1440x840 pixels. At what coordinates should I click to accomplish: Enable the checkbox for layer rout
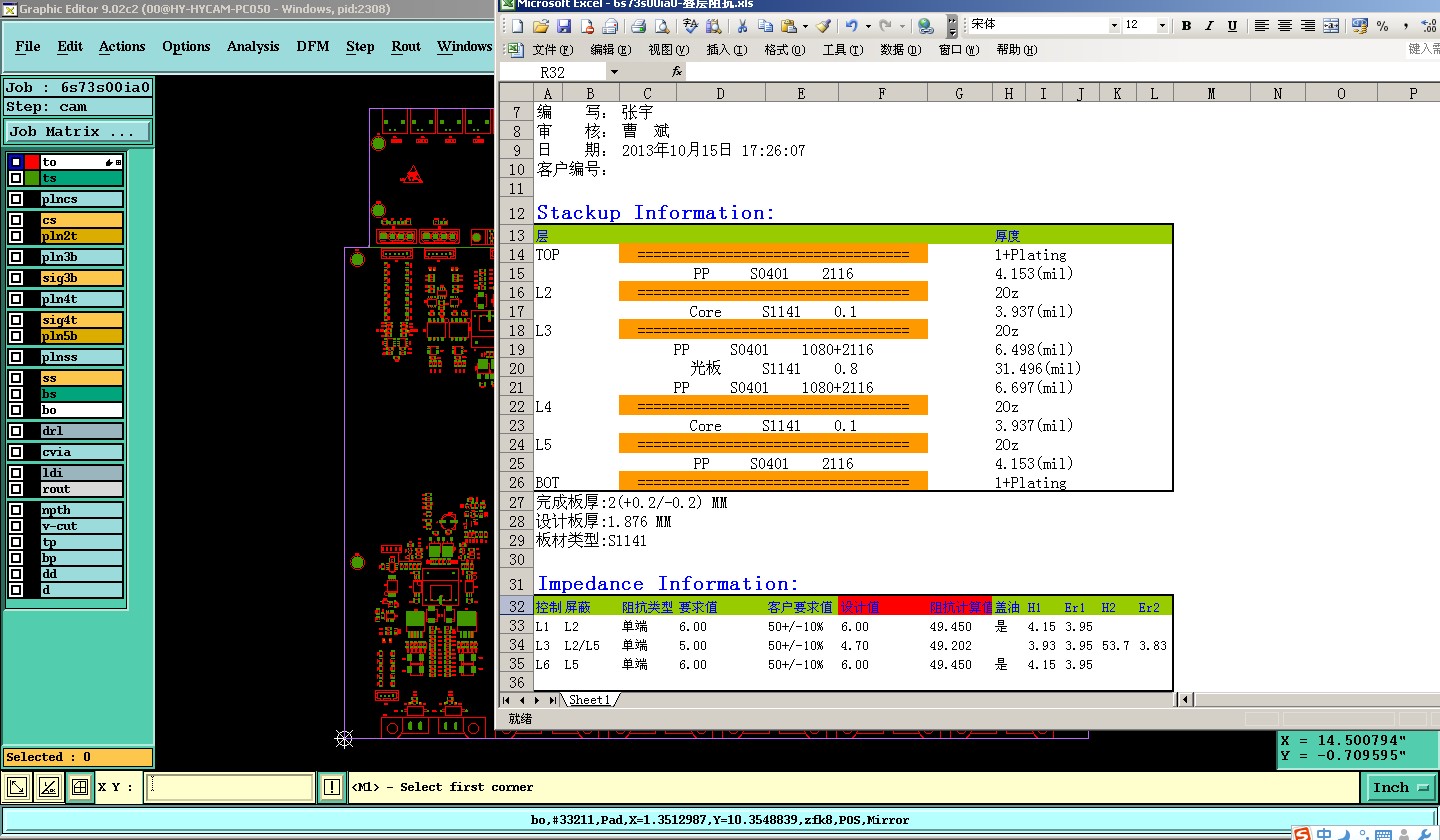tap(16, 489)
